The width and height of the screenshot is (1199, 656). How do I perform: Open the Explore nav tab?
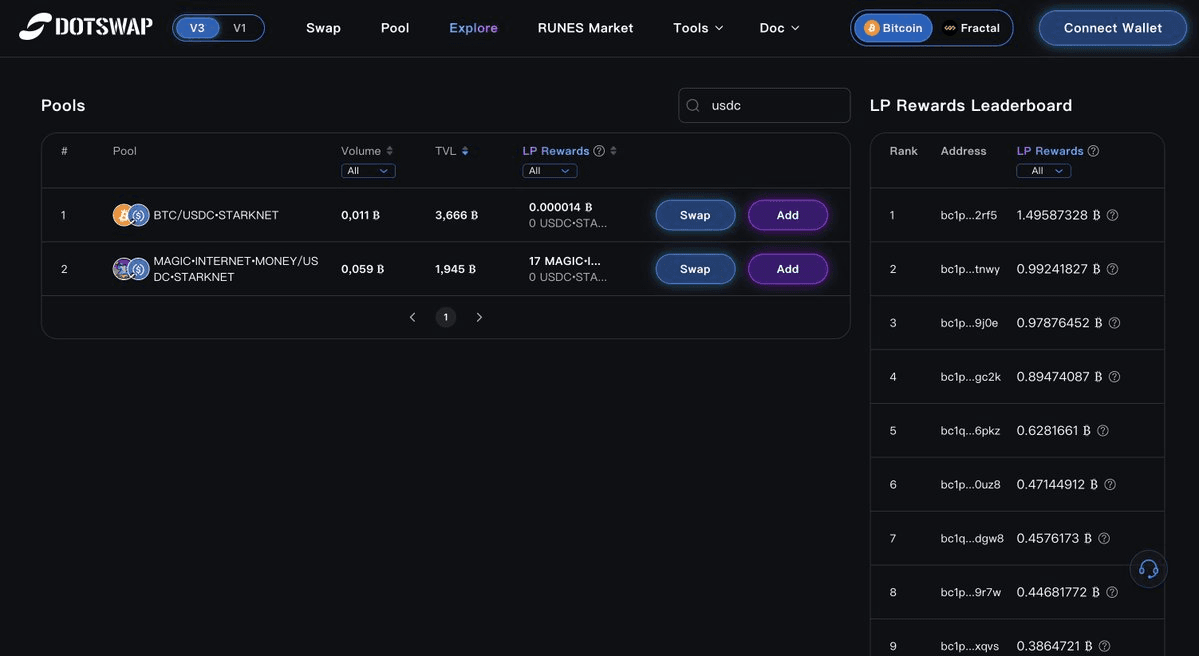473,28
